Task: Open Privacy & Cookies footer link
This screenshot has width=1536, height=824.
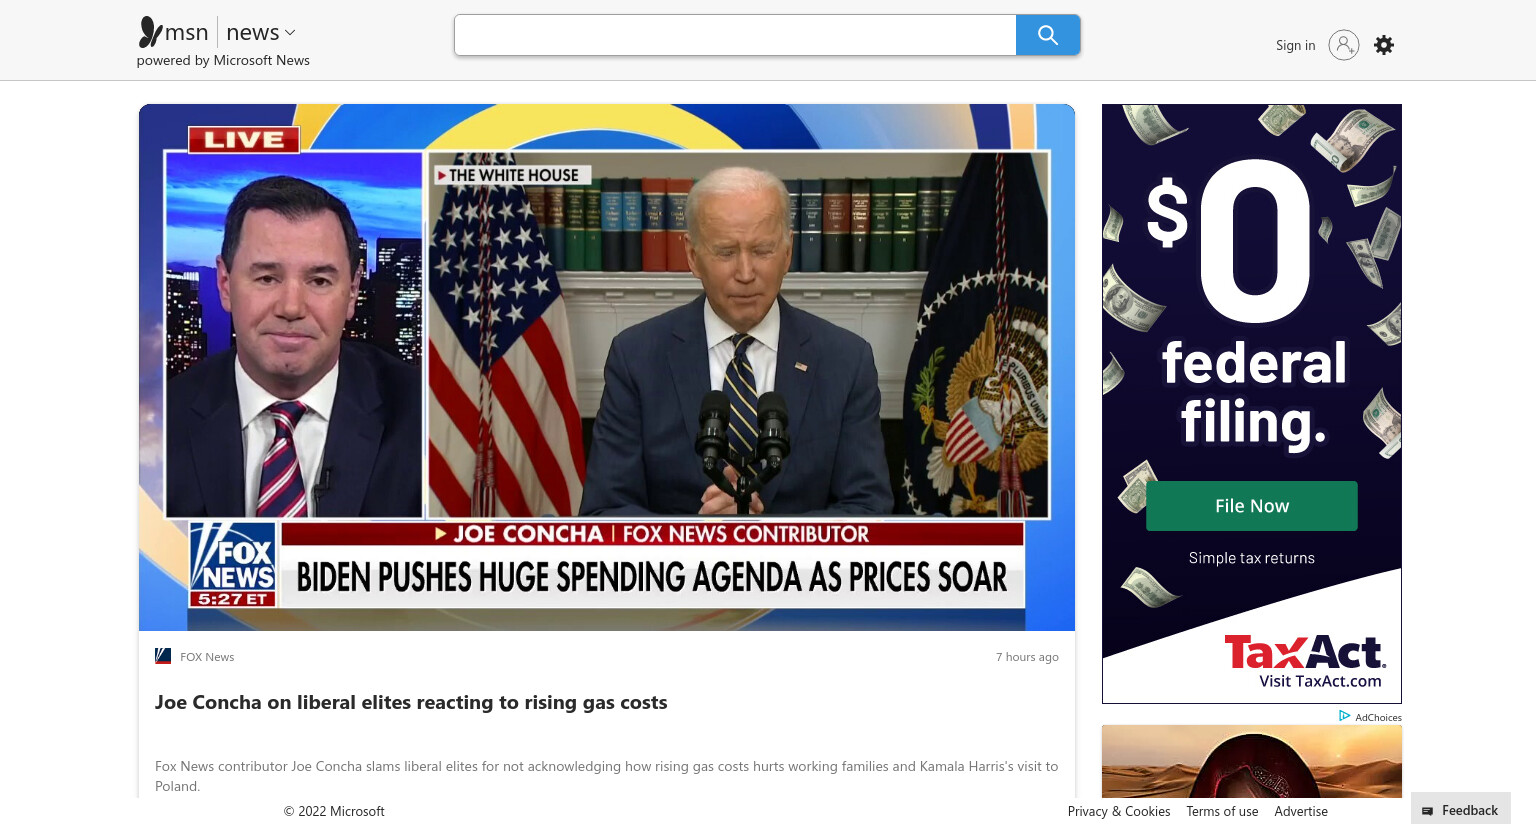Action: pos(1119,811)
